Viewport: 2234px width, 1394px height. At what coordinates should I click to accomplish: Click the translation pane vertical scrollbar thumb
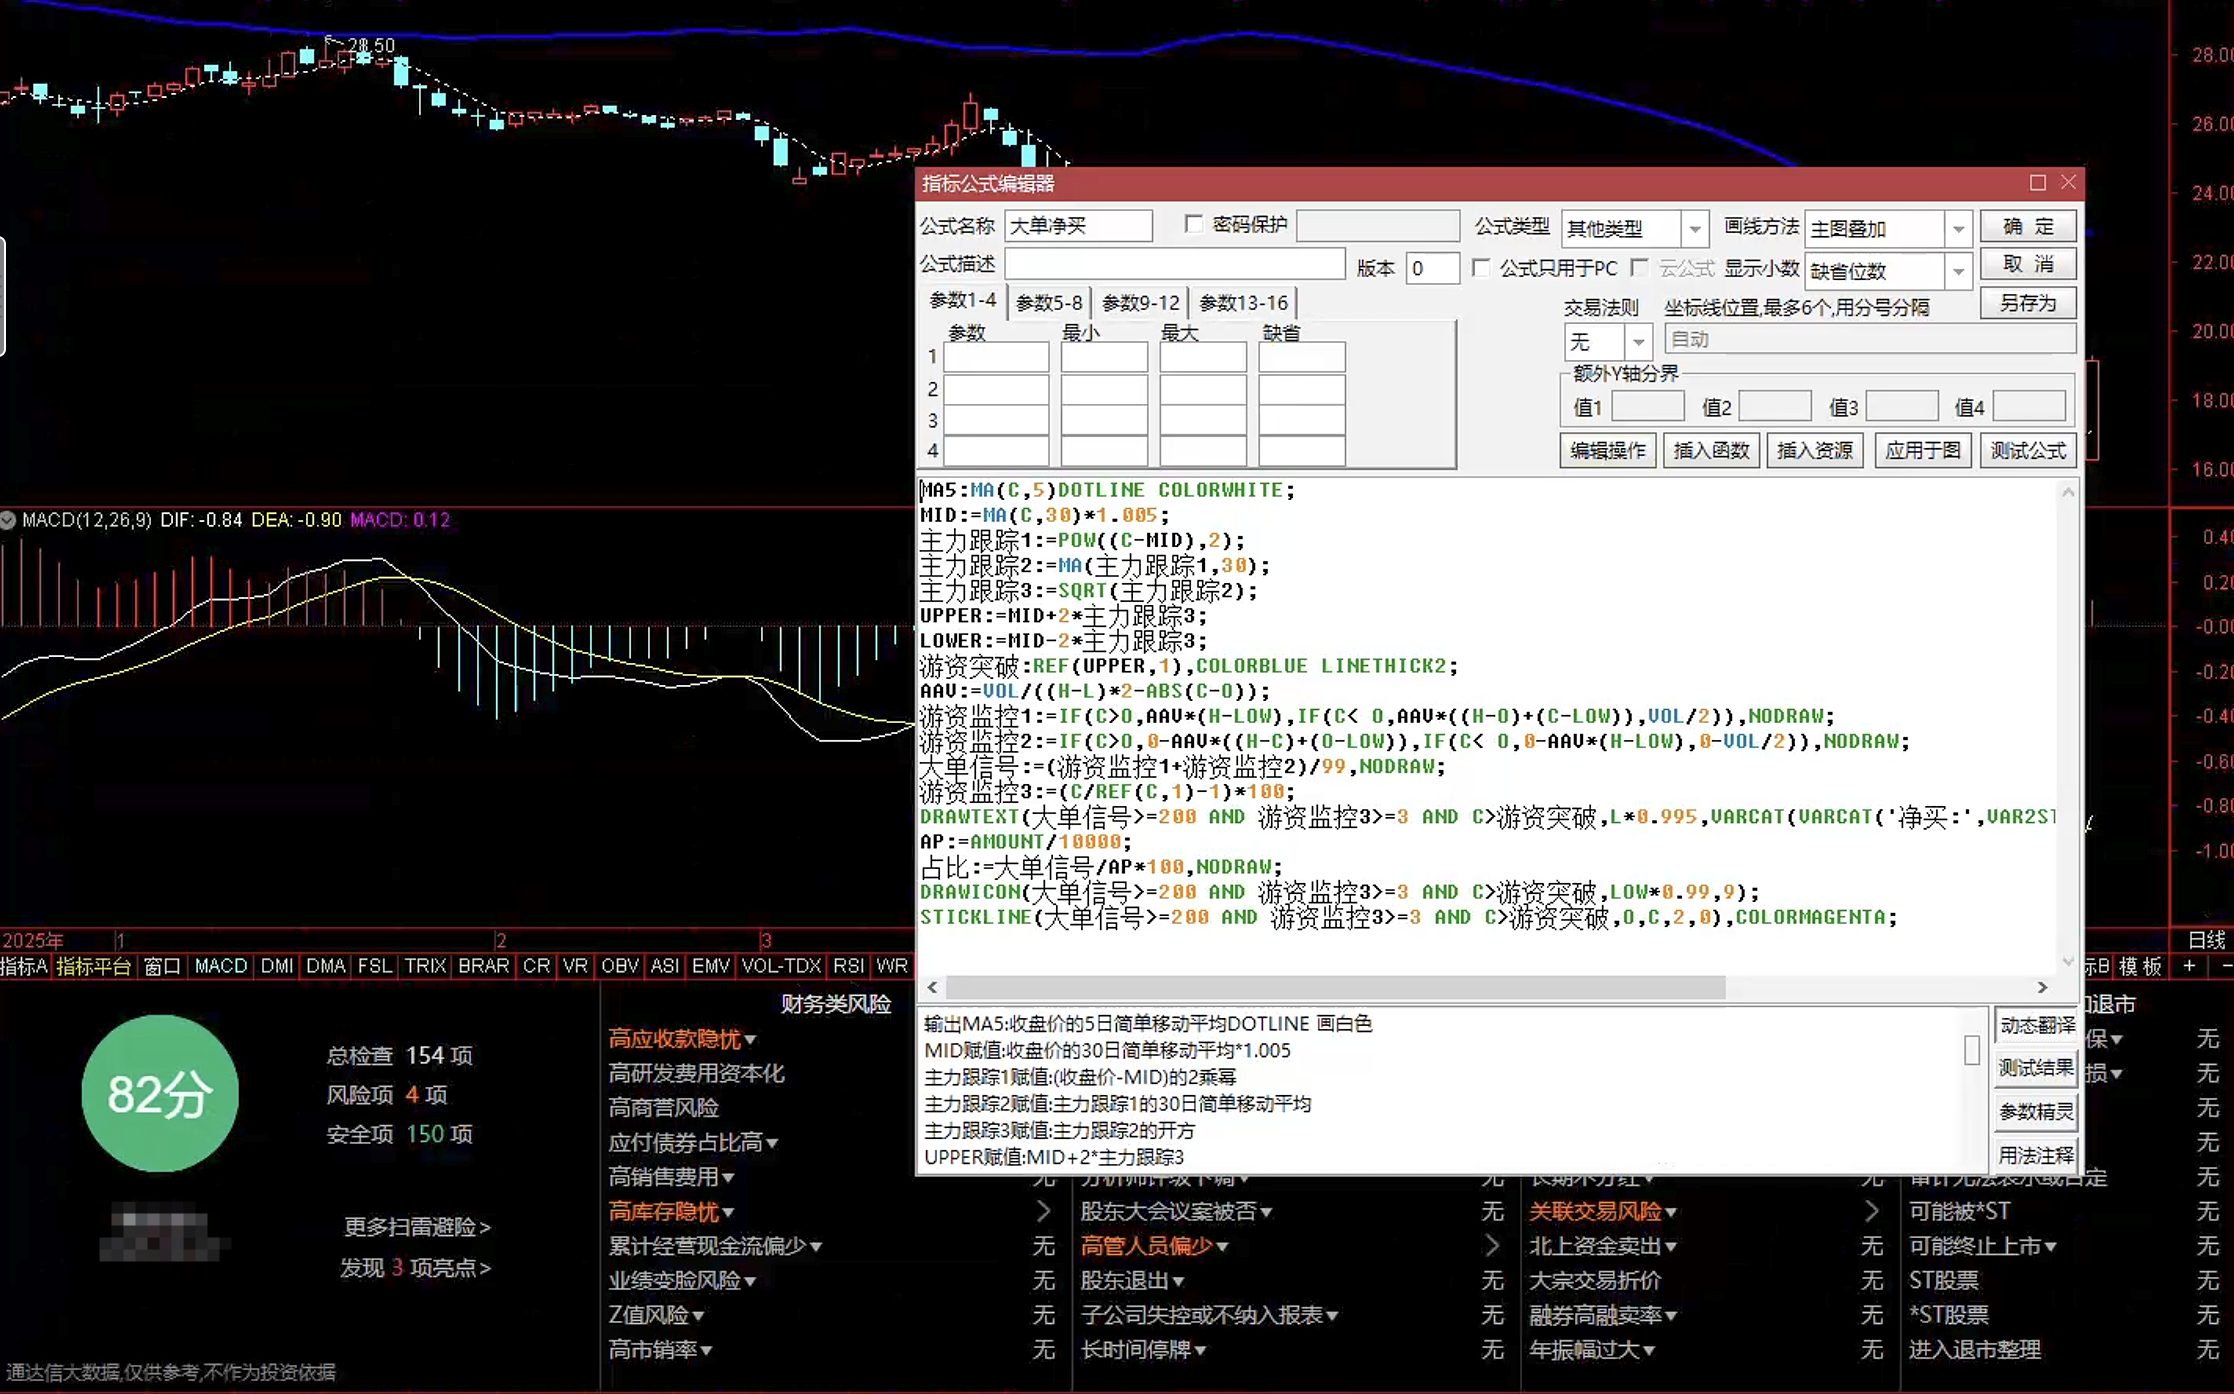1971,1050
